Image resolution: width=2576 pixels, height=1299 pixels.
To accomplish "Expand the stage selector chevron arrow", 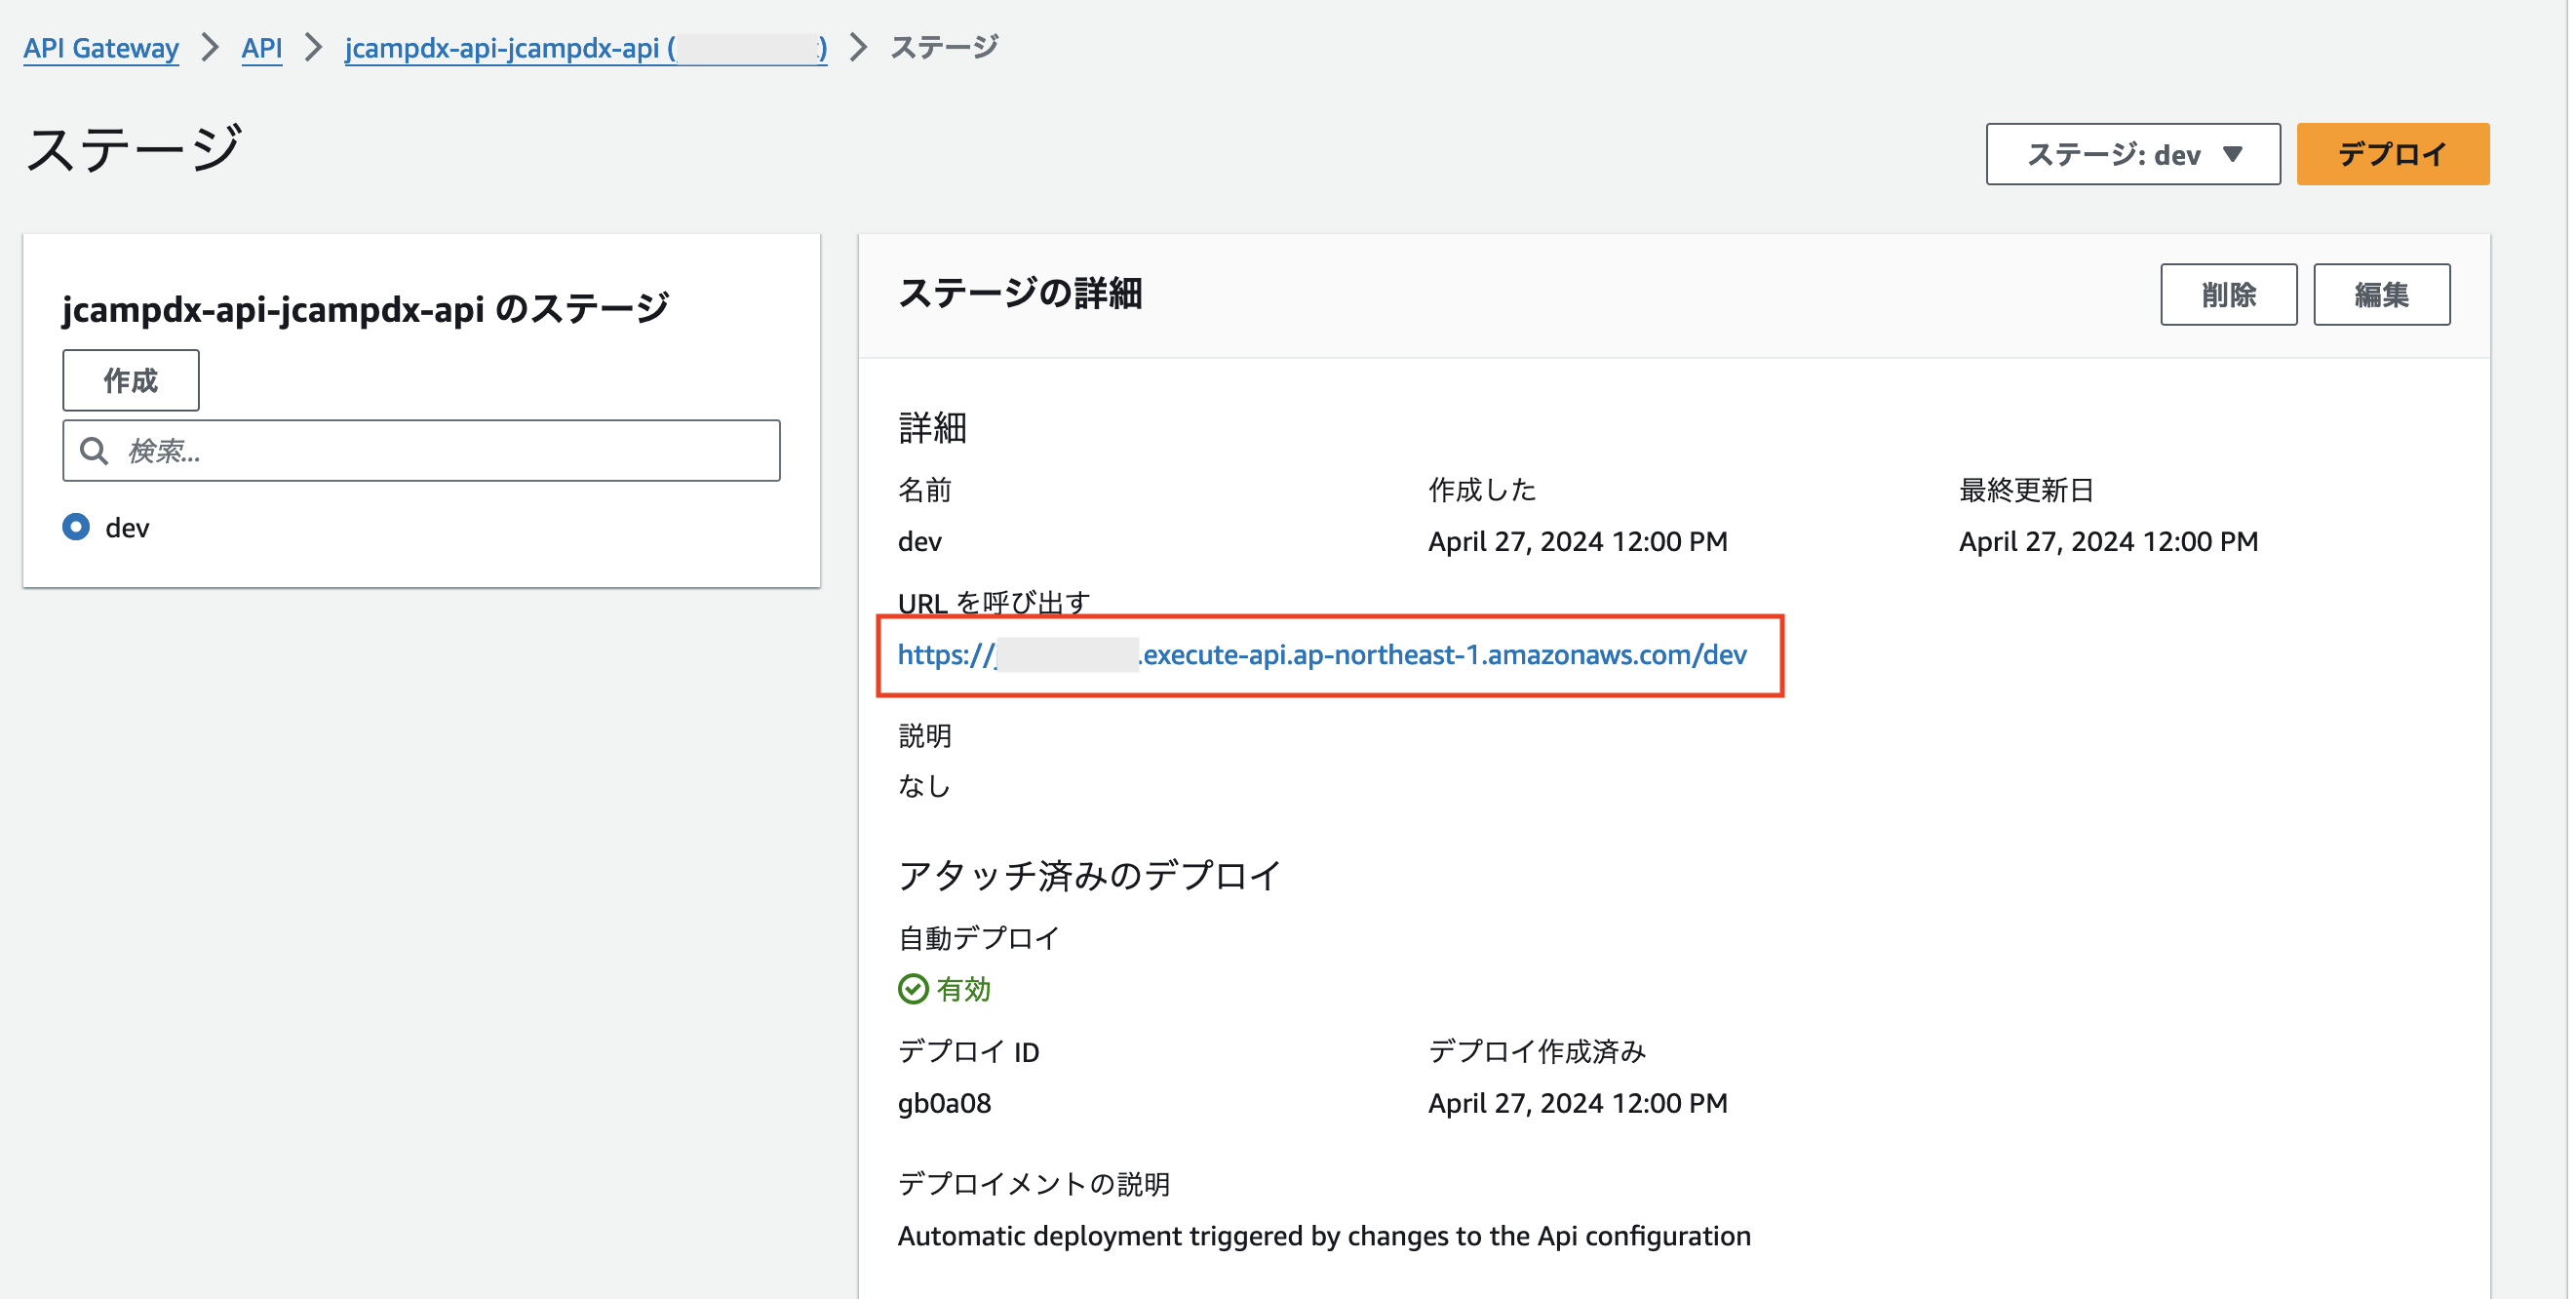I will [x=2235, y=155].
